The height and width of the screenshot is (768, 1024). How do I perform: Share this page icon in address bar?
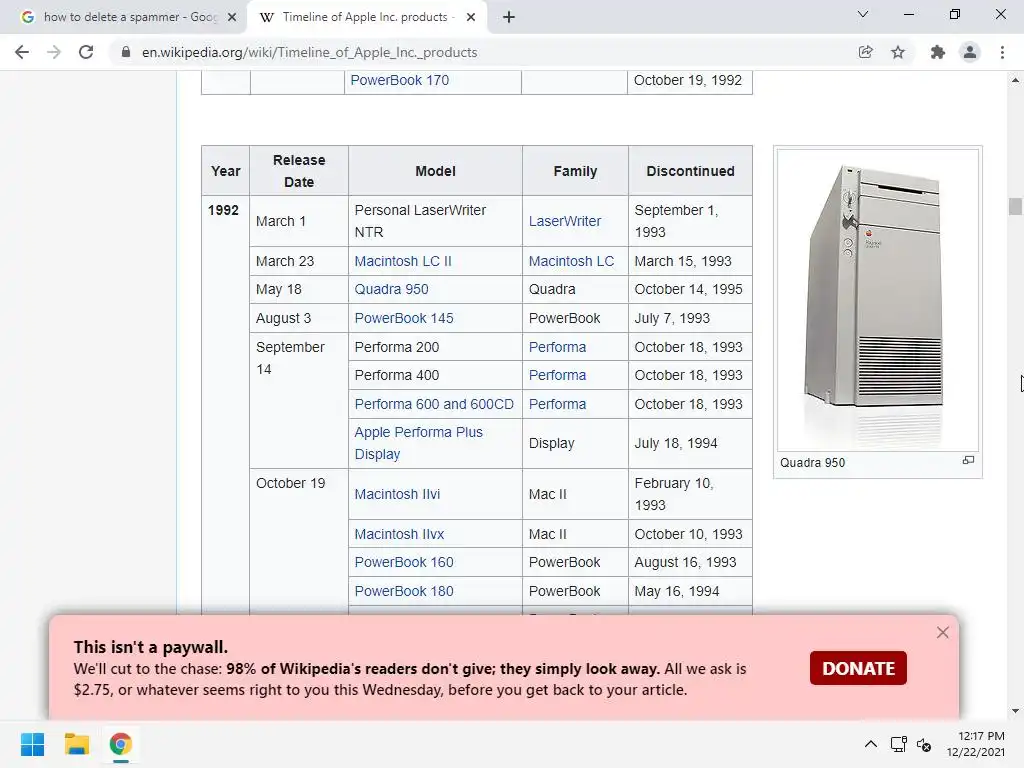[x=865, y=52]
